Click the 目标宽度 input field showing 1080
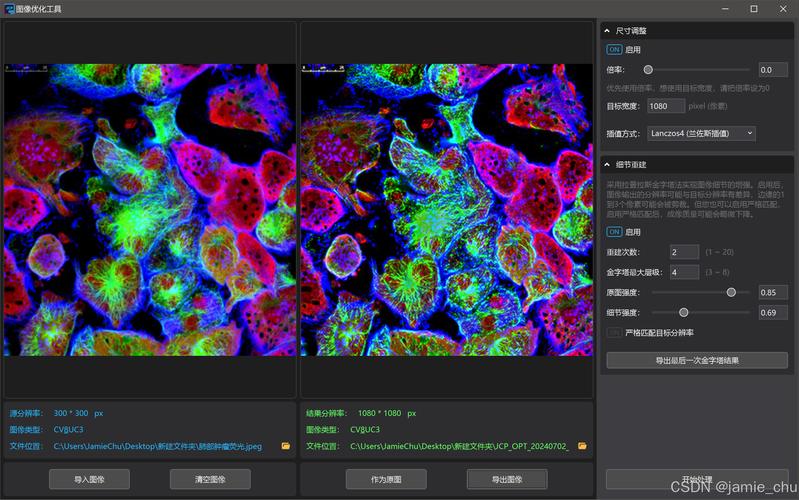 pyautogui.click(x=666, y=106)
